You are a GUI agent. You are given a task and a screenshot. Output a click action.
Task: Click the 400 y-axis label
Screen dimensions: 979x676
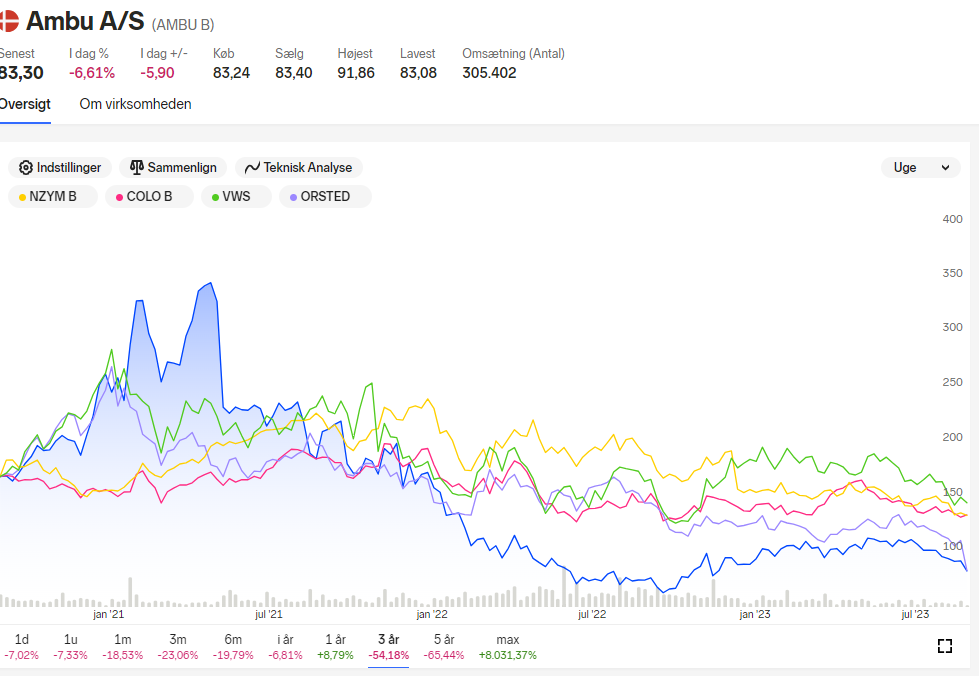pos(953,219)
